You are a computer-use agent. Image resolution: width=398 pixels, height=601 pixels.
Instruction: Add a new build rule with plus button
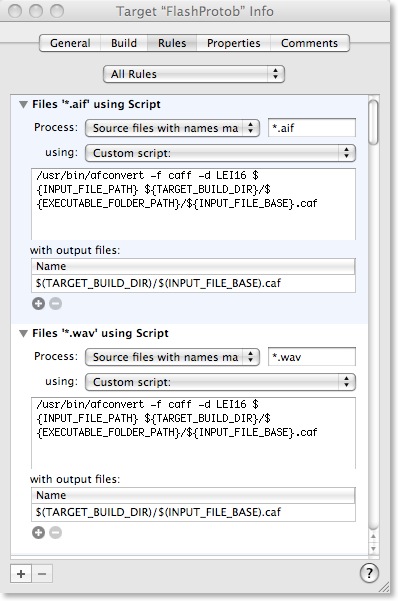pos(21,574)
